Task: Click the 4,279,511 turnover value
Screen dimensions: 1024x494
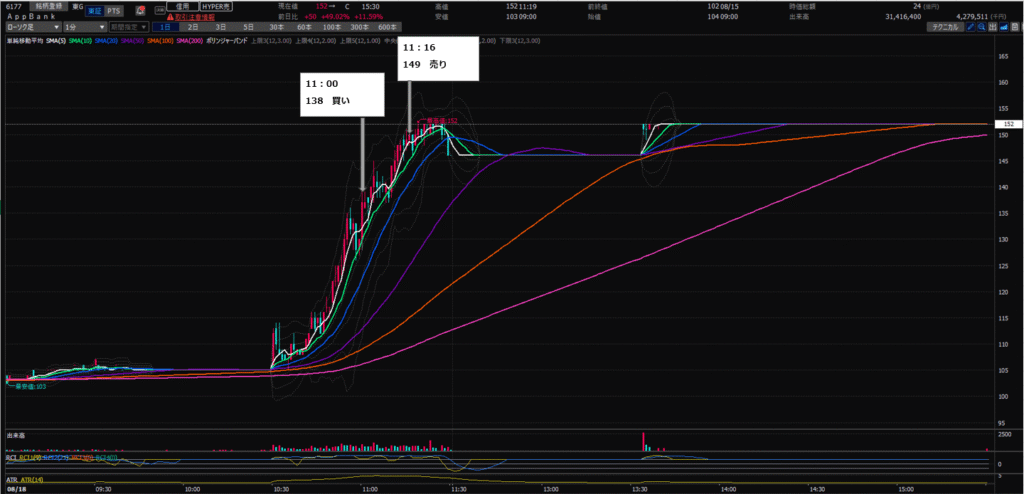Action: [974, 17]
